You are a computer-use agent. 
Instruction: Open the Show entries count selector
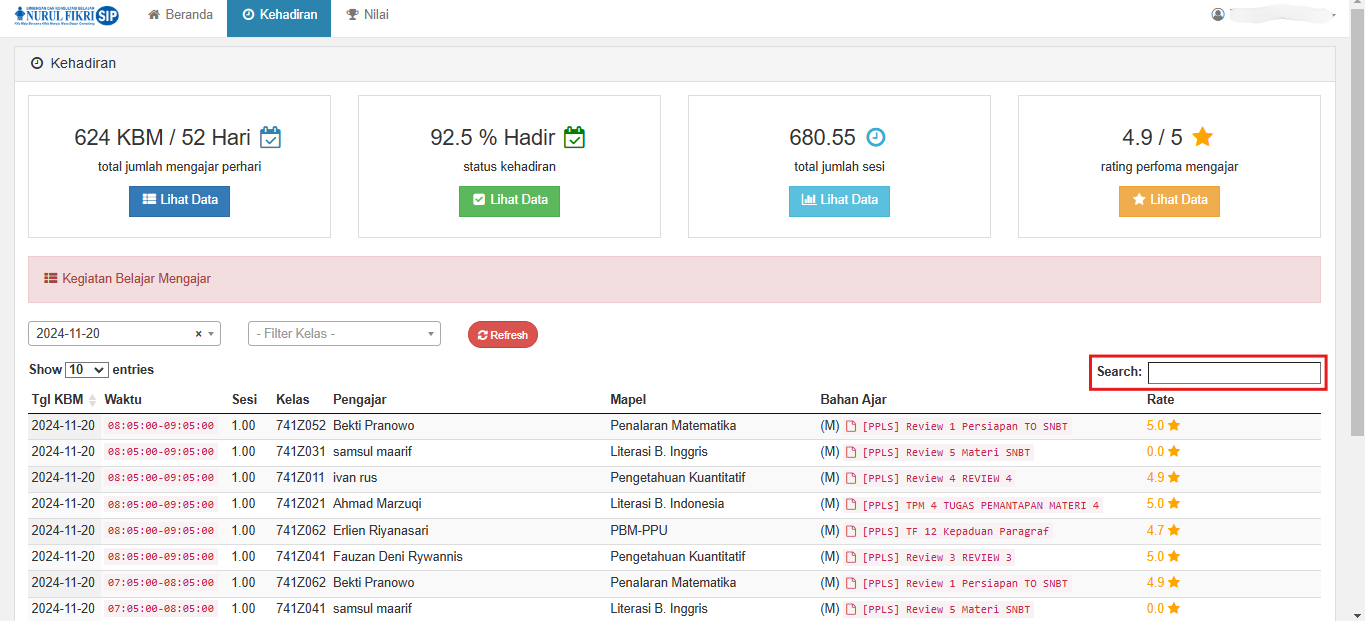[x=86, y=370]
